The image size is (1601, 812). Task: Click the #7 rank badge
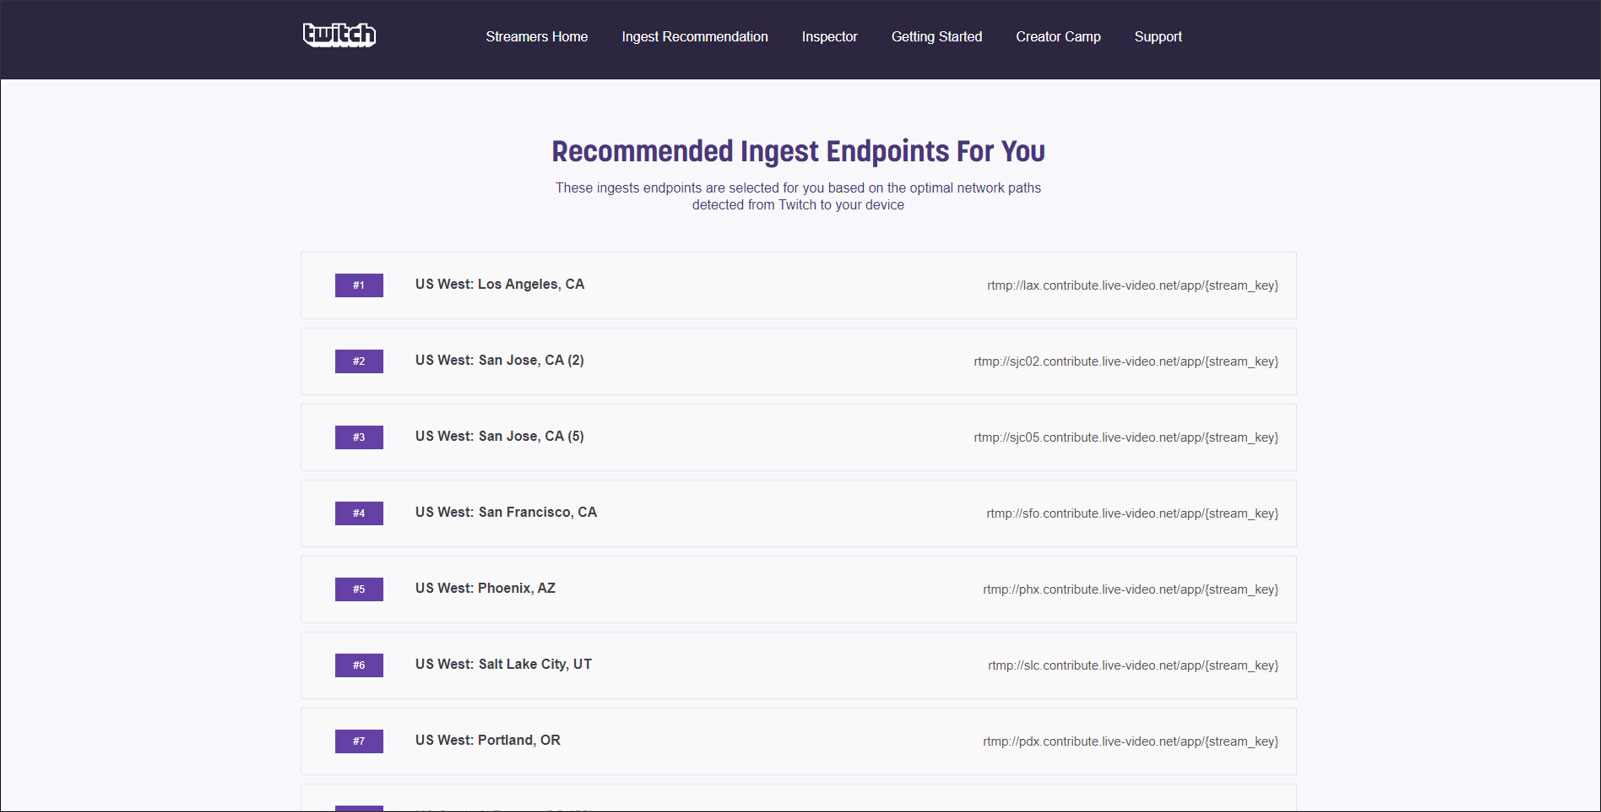click(359, 741)
